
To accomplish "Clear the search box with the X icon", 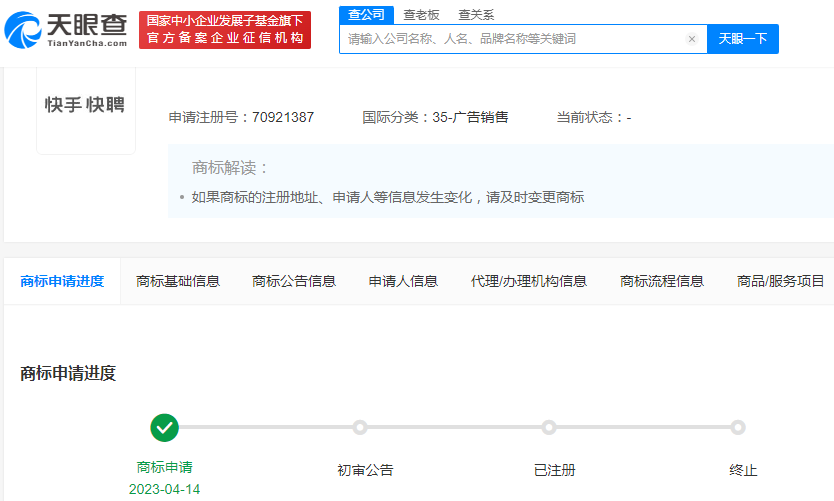I will coord(691,39).
